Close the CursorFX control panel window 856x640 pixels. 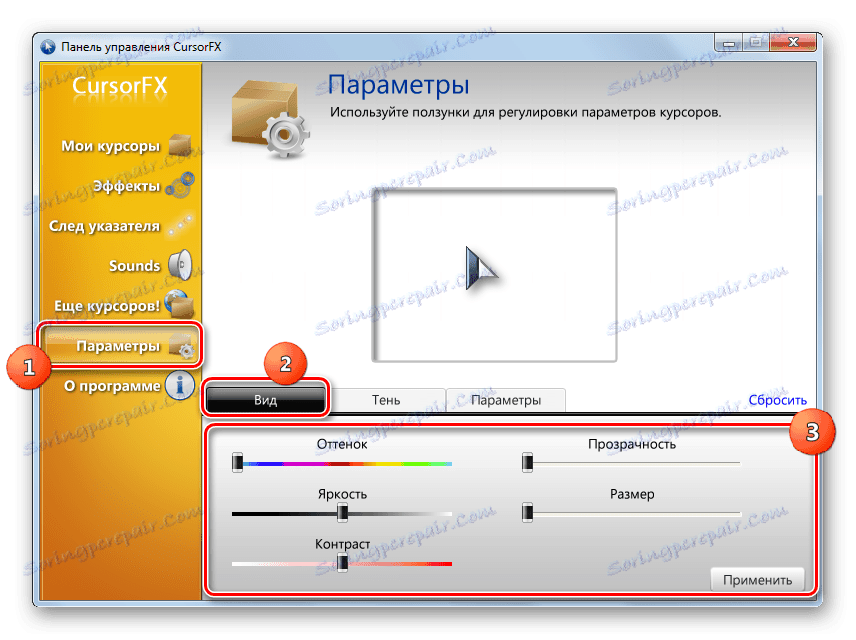coord(793,42)
